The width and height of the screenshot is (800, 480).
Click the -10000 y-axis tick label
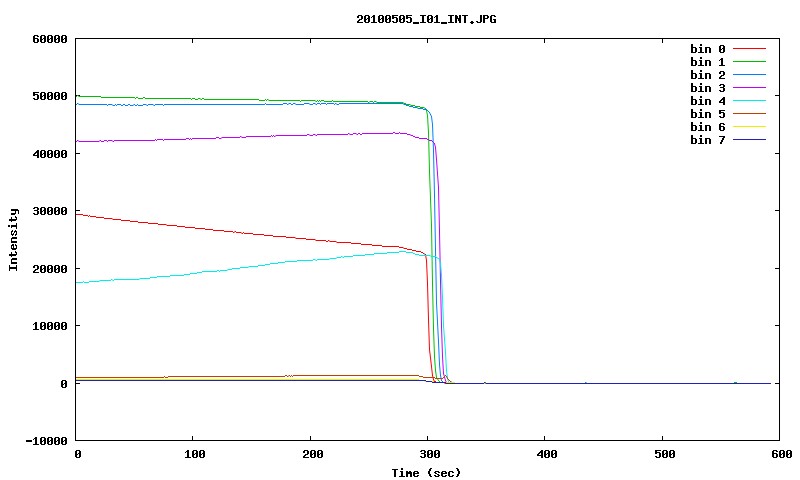[46, 441]
